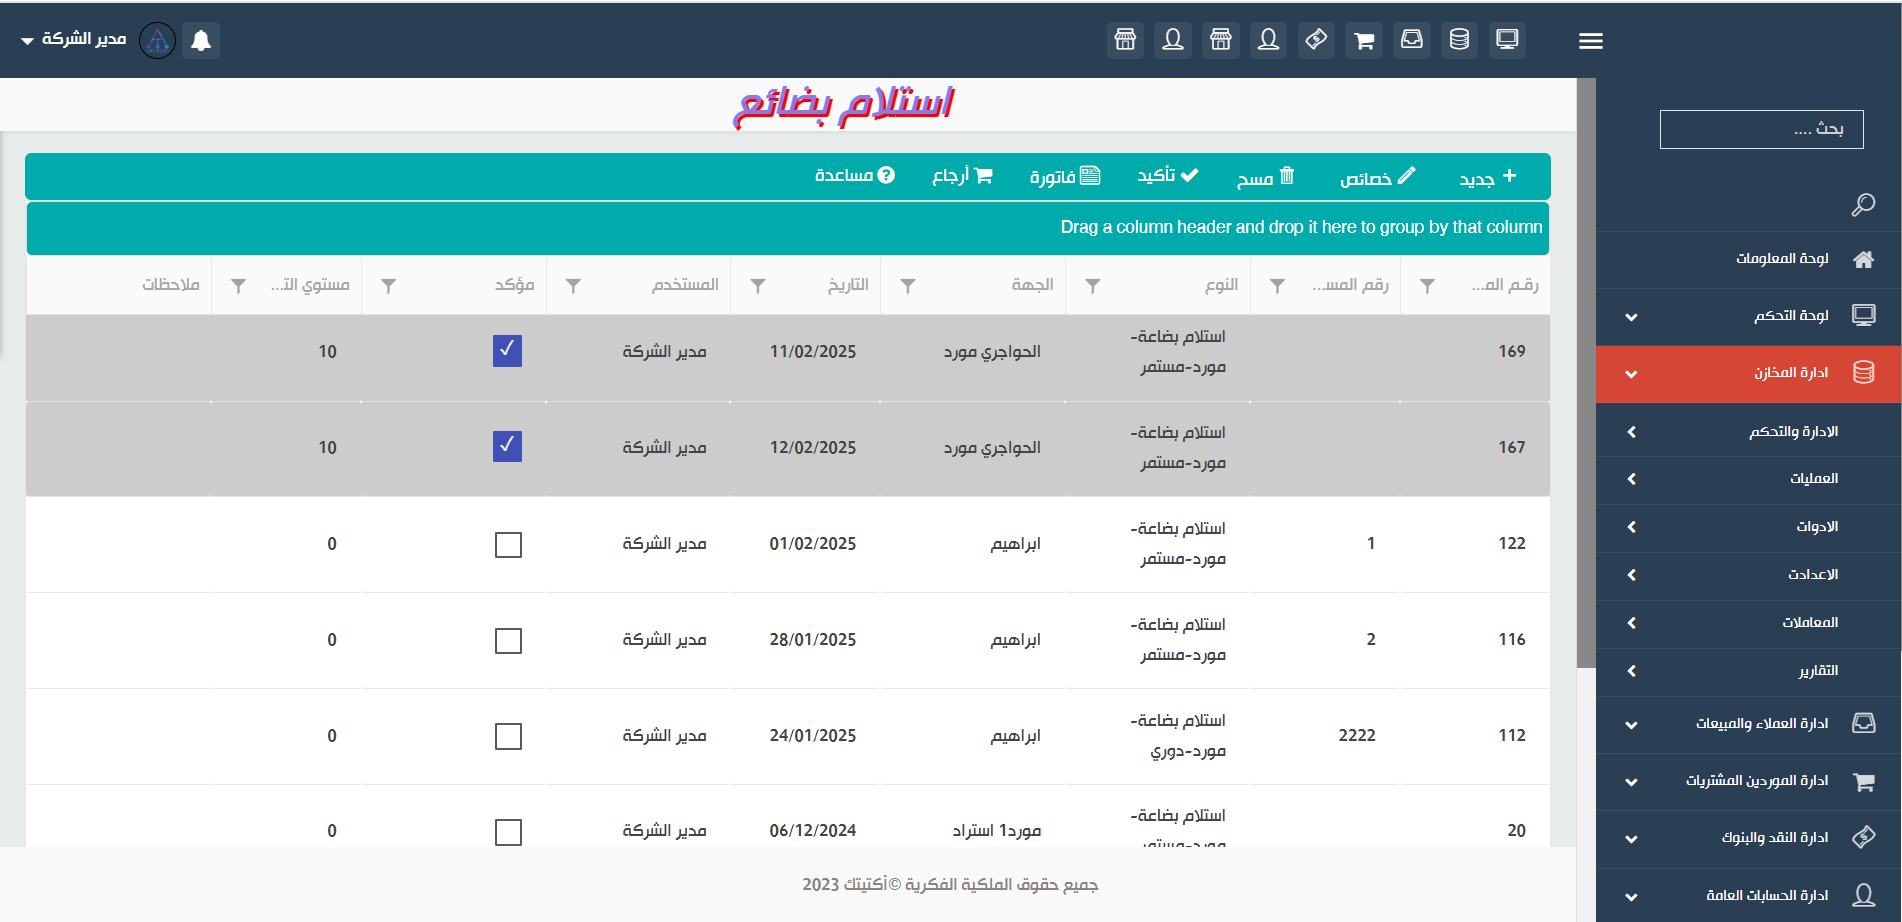
Task: Toggle confirmed checkbox for row 169
Action: pyautogui.click(x=507, y=351)
